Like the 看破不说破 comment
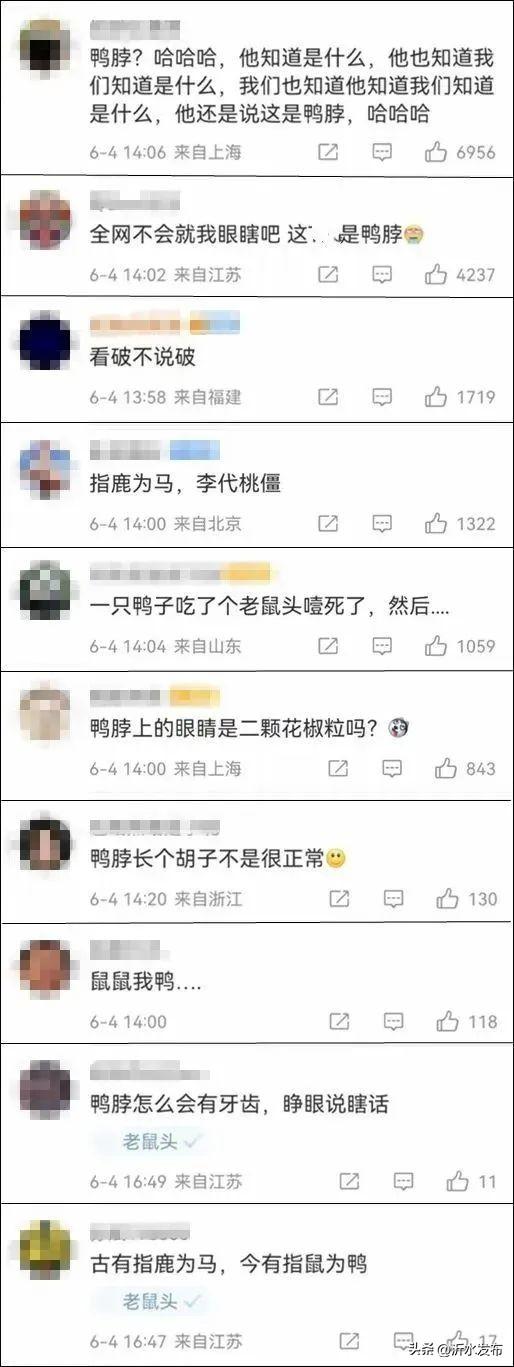This screenshot has width=514, height=1367. (x=435, y=397)
